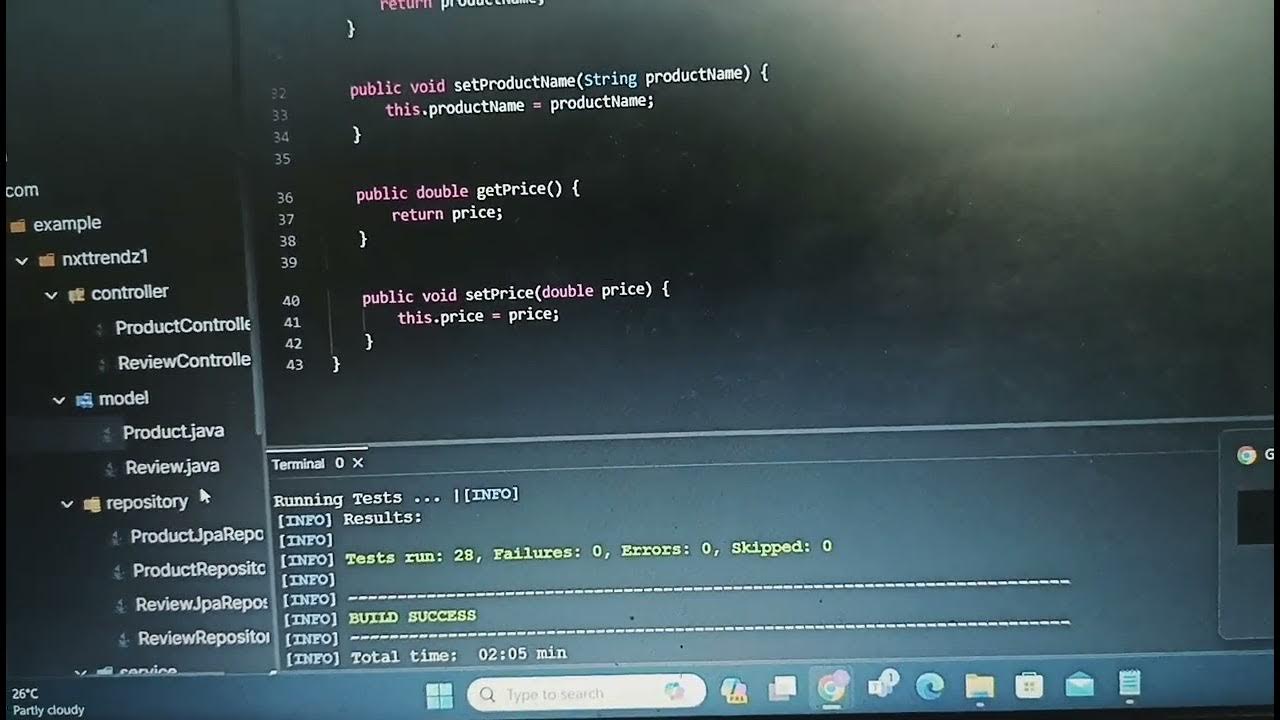Select the com package in the tree
The width and height of the screenshot is (1280, 720).
point(22,190)
